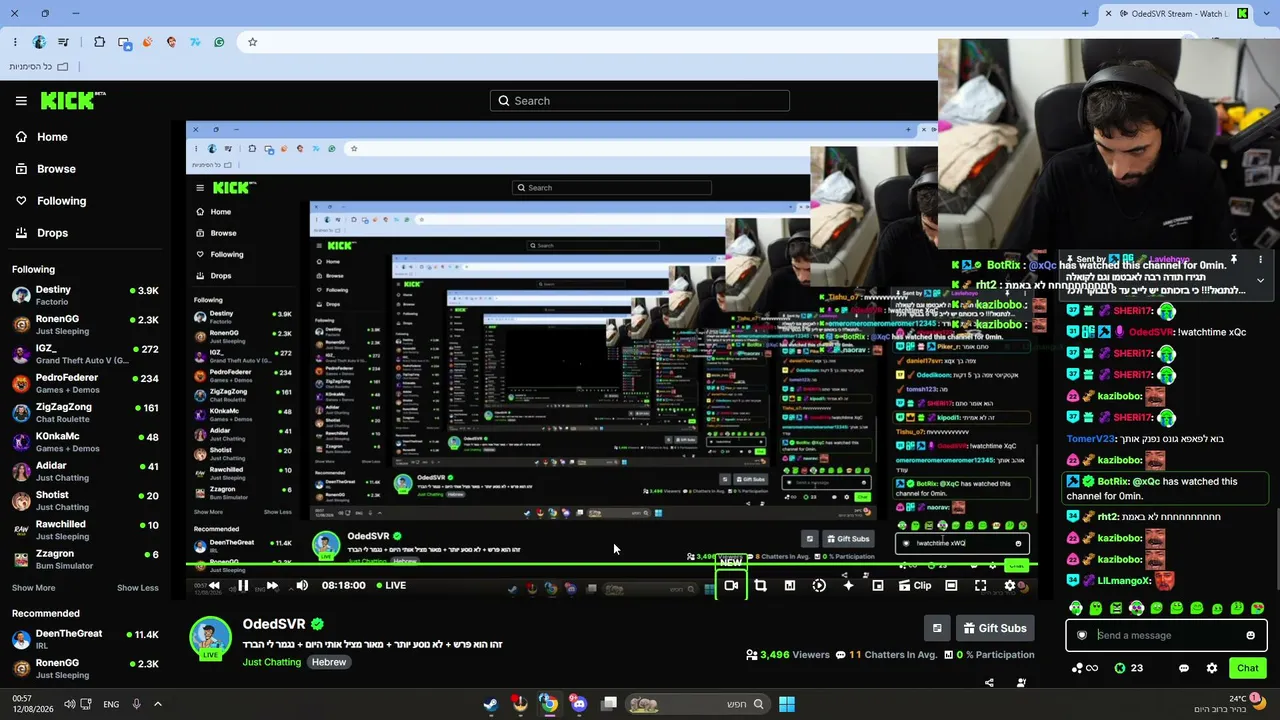Select Rawchilled channel with 10 viewers
This screenshot has width=1280, height=720.
[85, 530]
